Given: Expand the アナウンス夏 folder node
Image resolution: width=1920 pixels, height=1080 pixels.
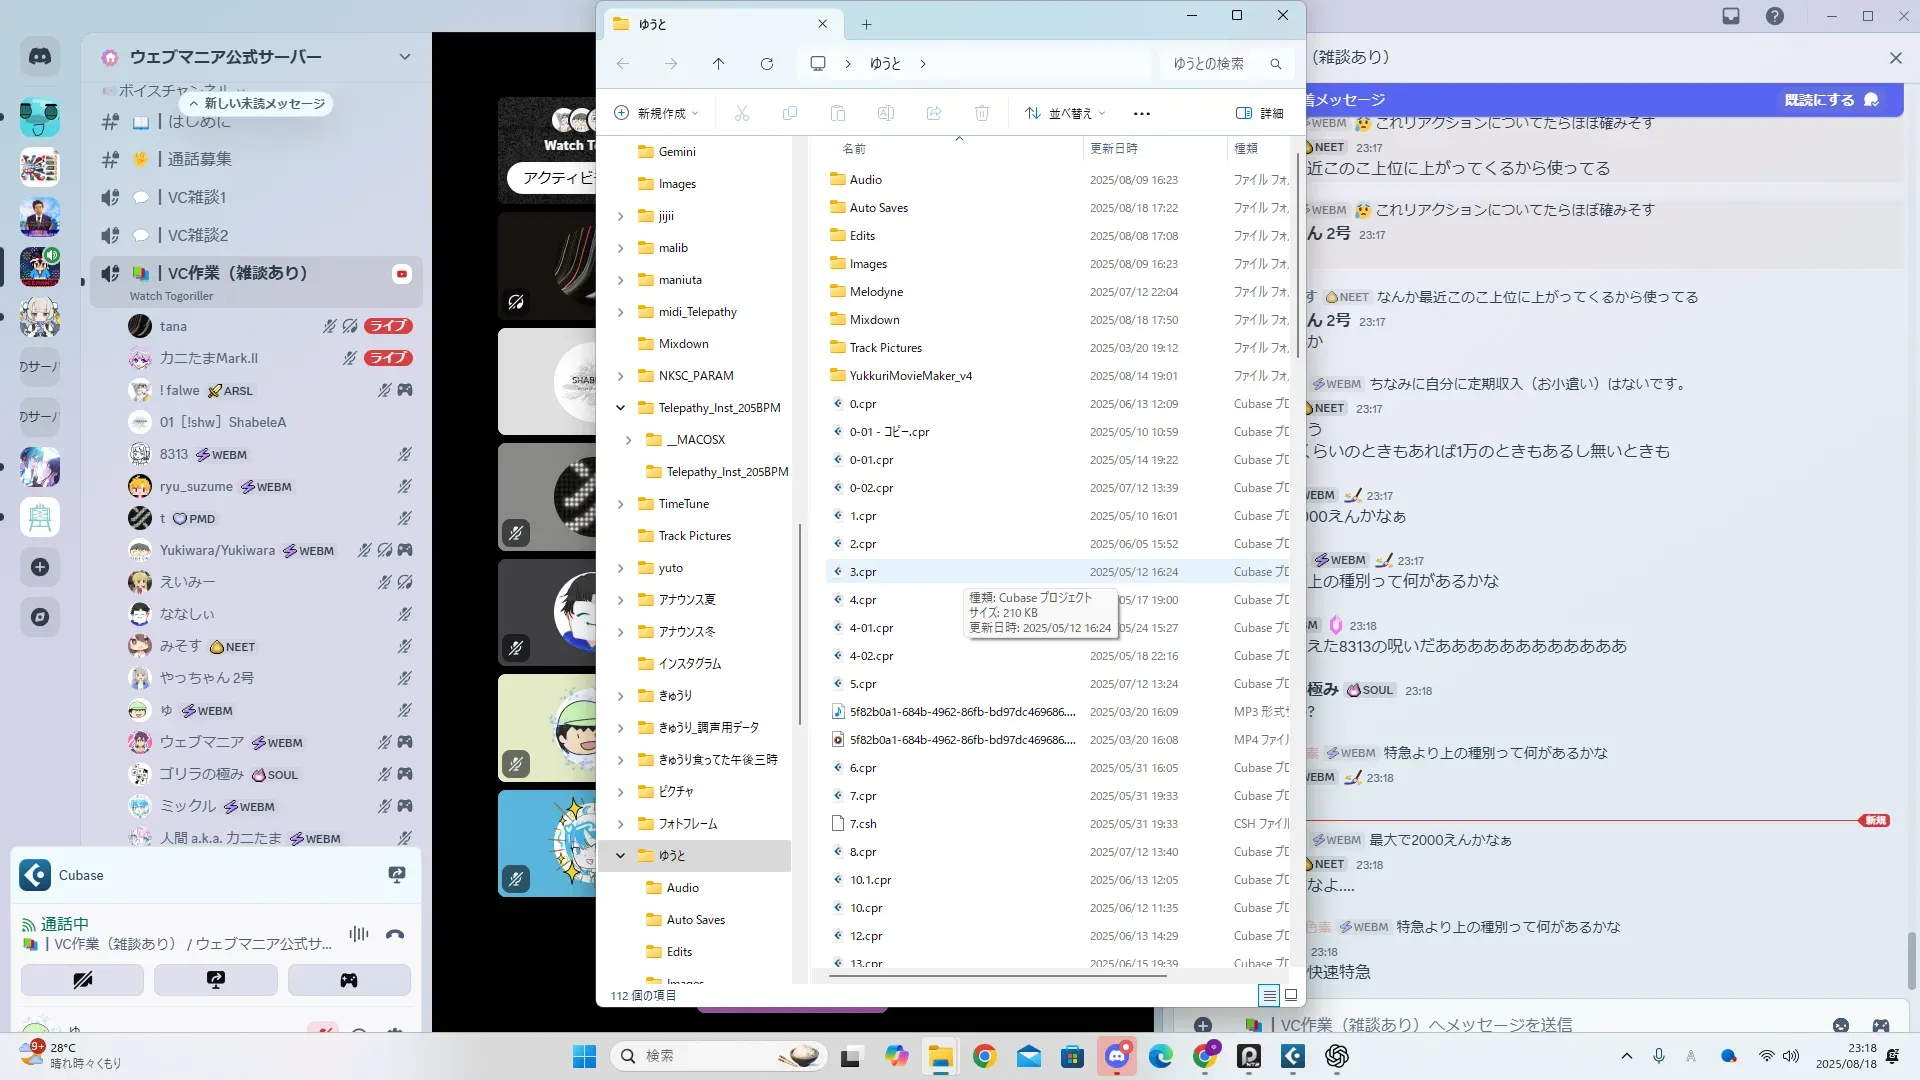Looking at the screenshot, I should tap(620, 600).
